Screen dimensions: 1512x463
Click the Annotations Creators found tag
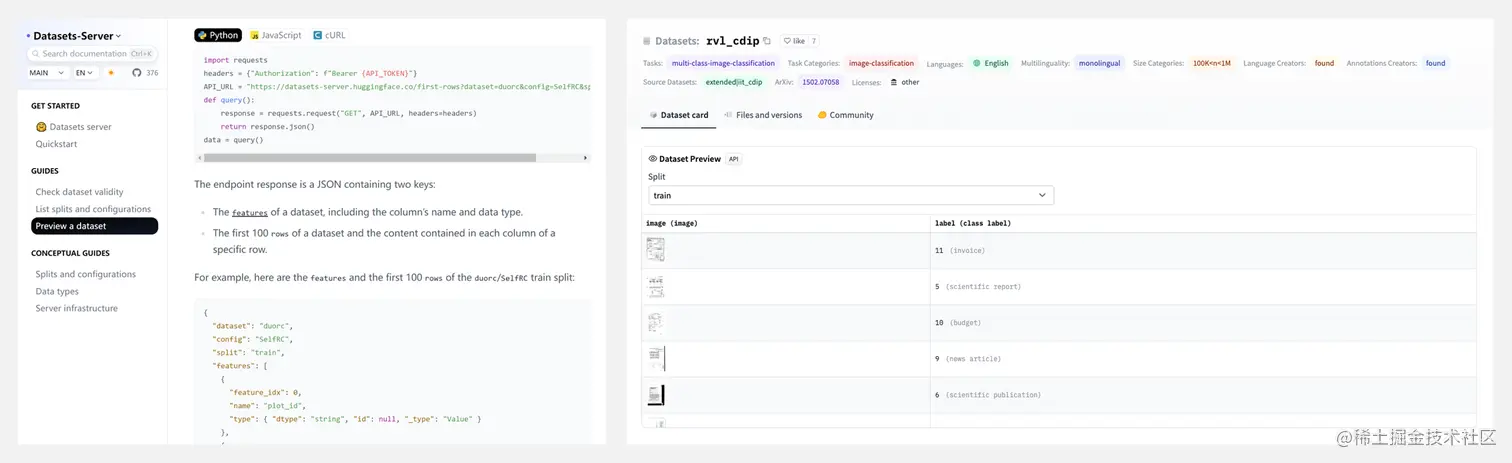pos(1435,63)
